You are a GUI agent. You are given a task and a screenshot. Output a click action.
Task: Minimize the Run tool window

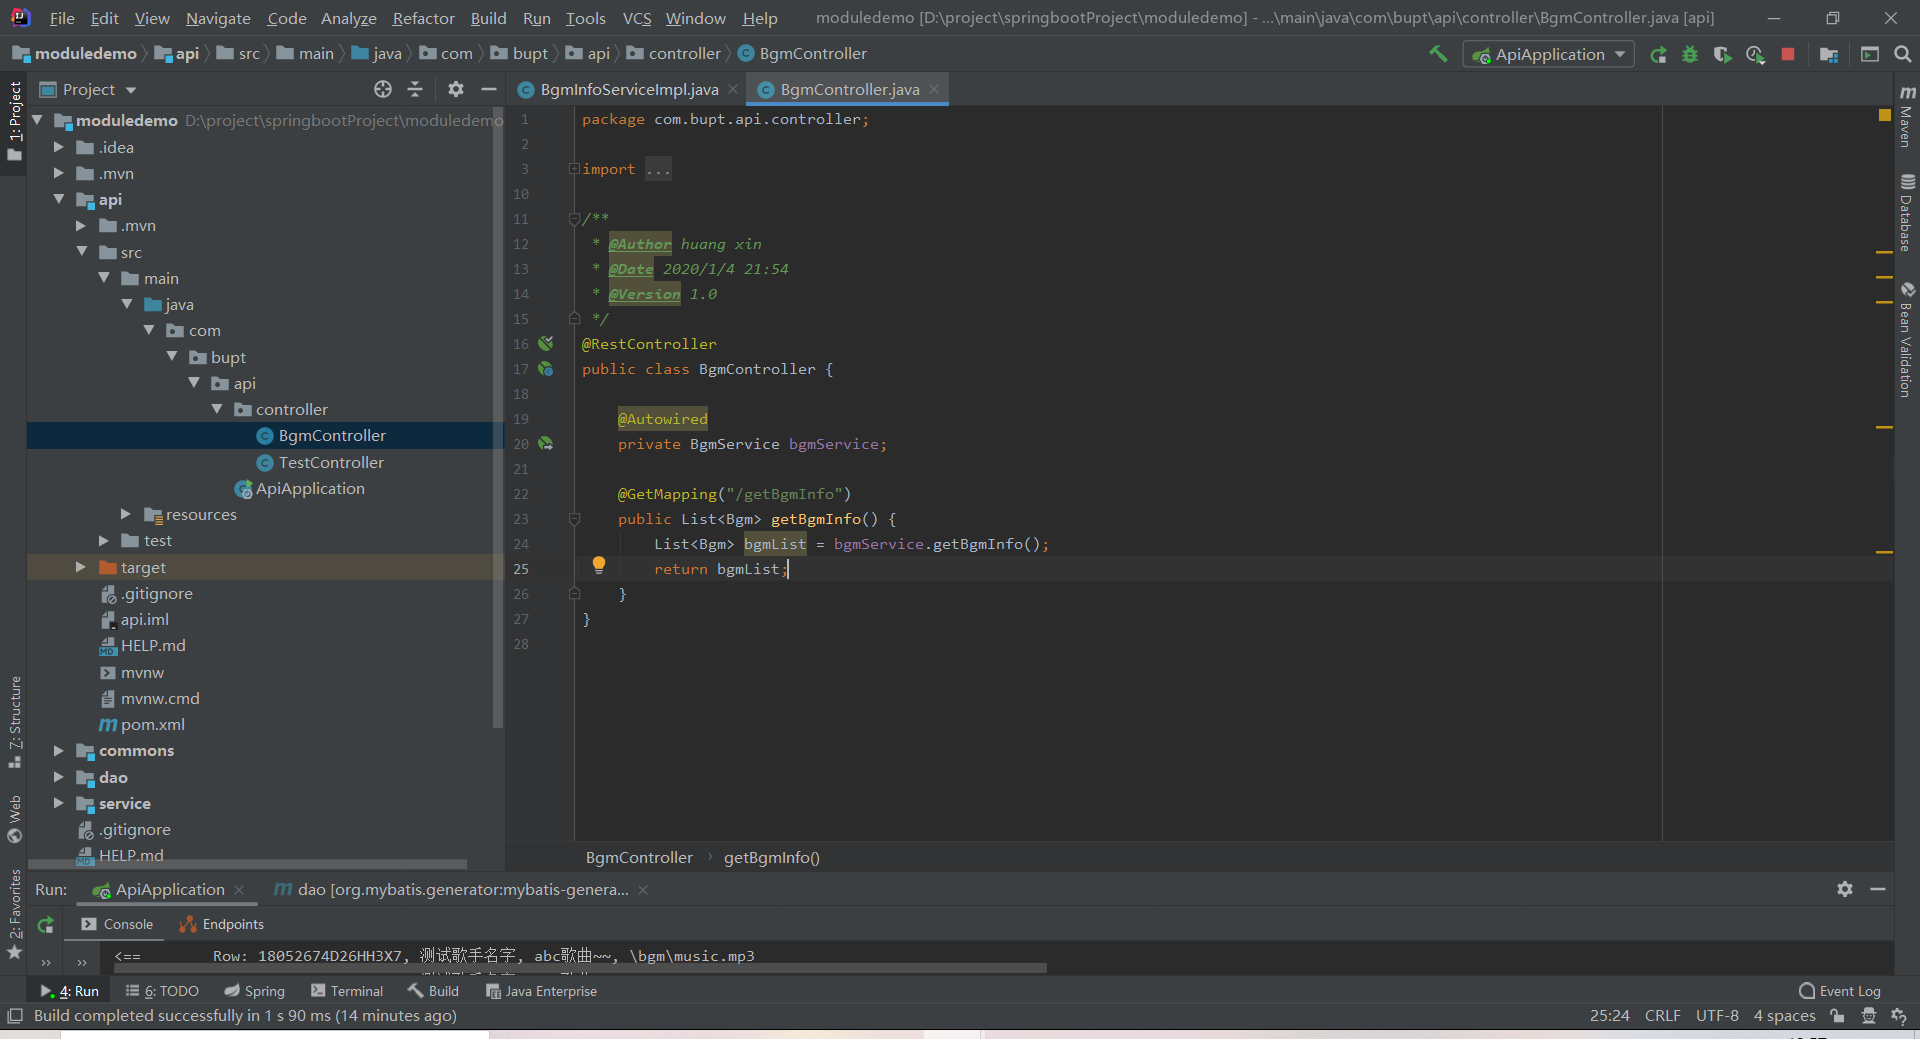tap(1878, 889)
